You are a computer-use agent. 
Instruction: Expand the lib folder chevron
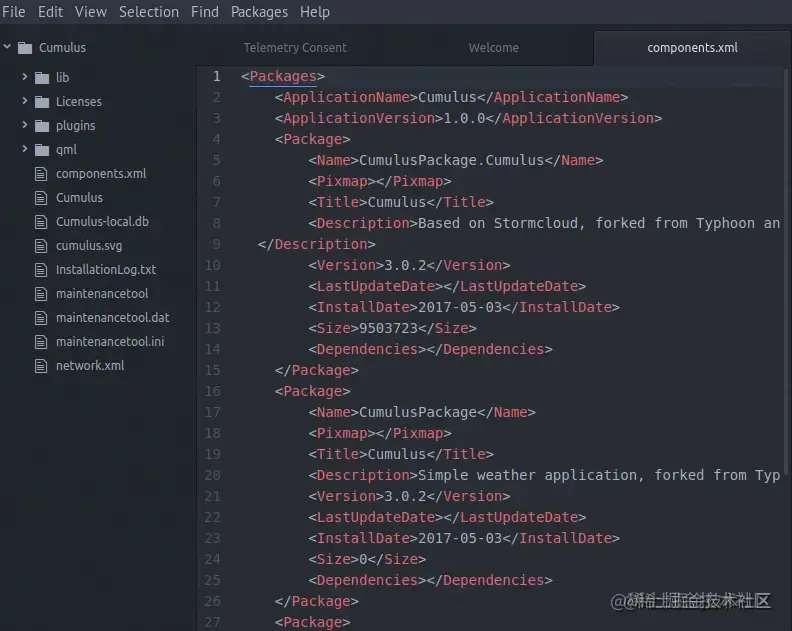pyautogui.click(x=24, y=76)
